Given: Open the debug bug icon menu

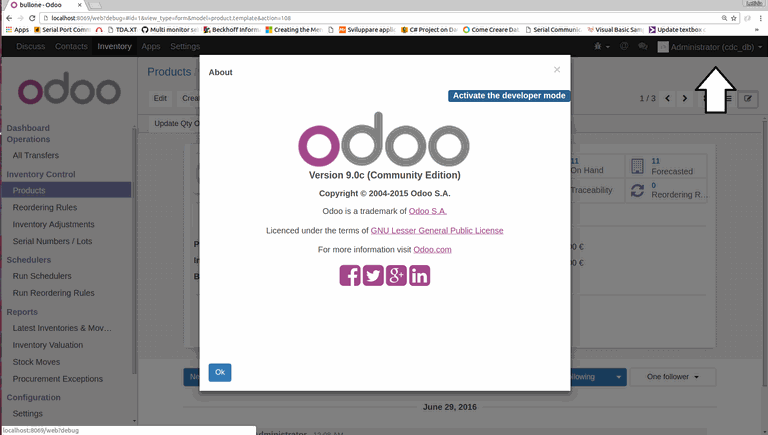Looking at the screenshot, I should [x=601, y=47].
